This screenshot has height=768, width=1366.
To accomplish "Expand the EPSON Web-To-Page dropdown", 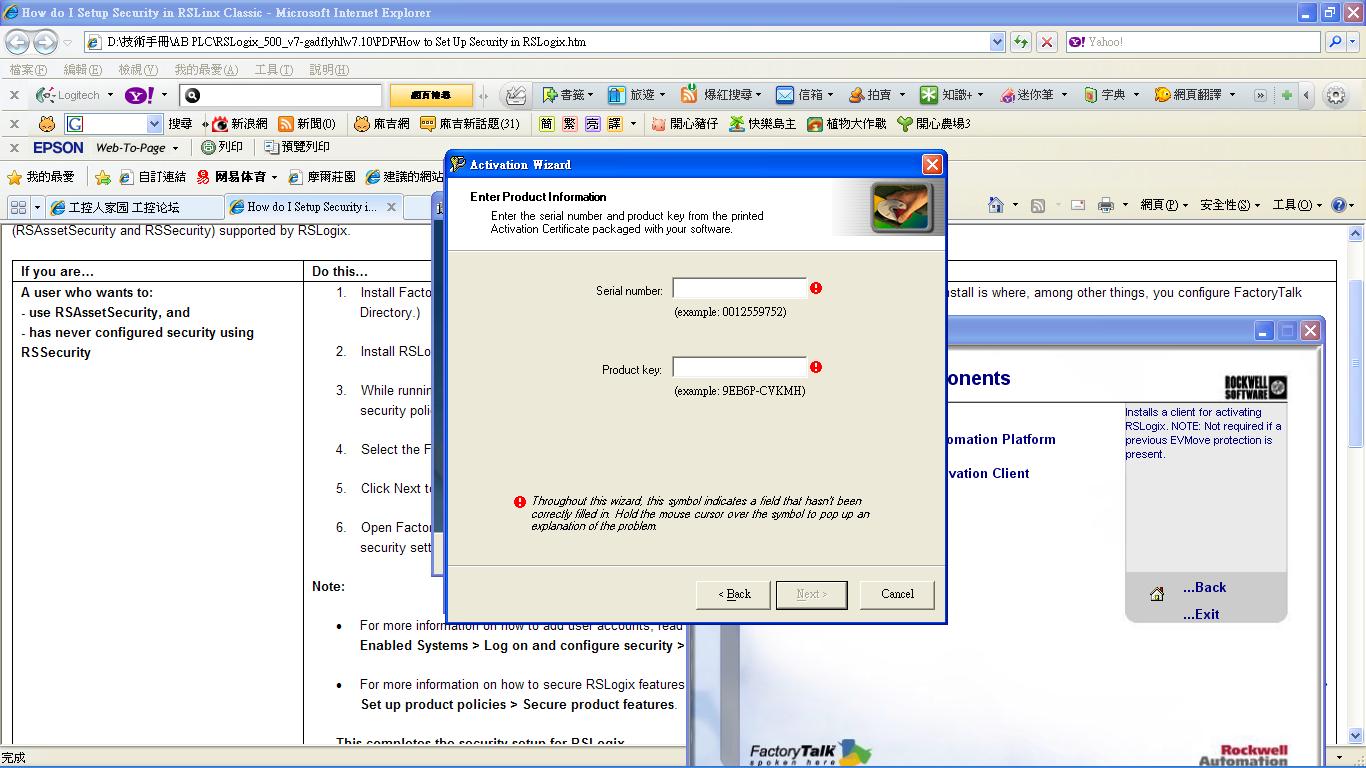I will tap(175, 148).
